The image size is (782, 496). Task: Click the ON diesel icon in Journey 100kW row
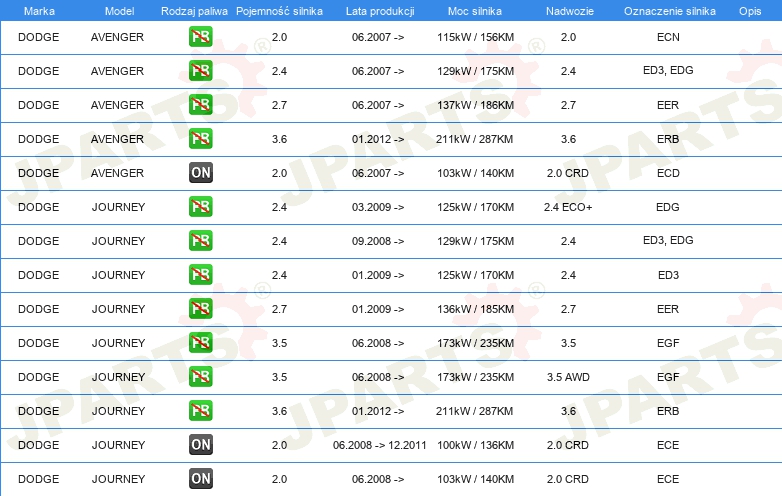(x=200, y=445)
